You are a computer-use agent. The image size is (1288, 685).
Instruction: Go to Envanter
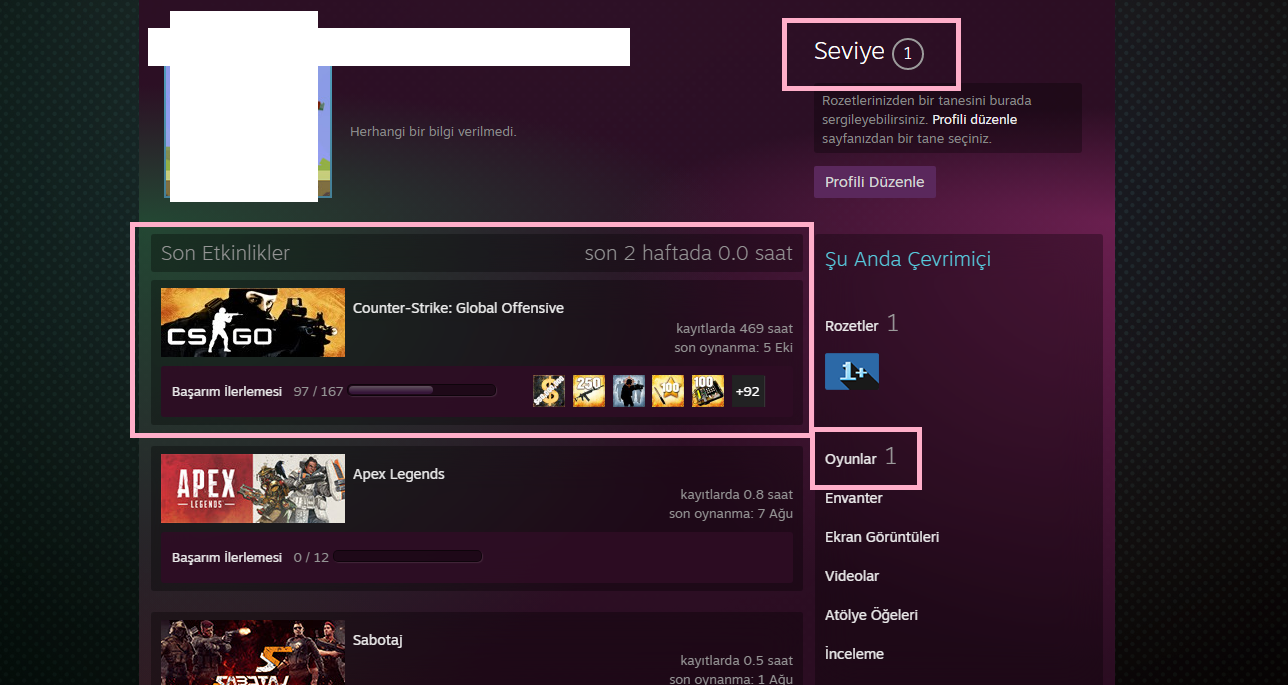854,498
